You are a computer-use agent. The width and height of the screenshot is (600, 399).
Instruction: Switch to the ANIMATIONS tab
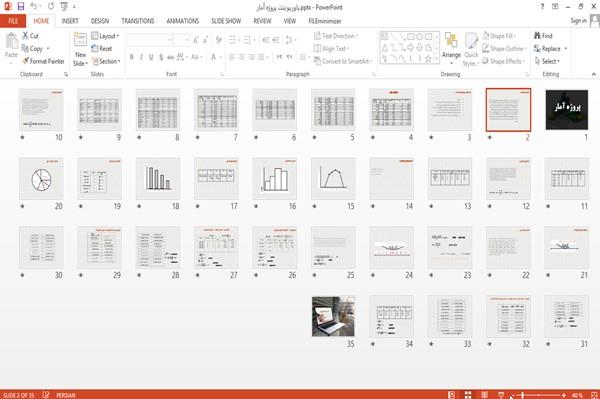[x=183, y=21]
